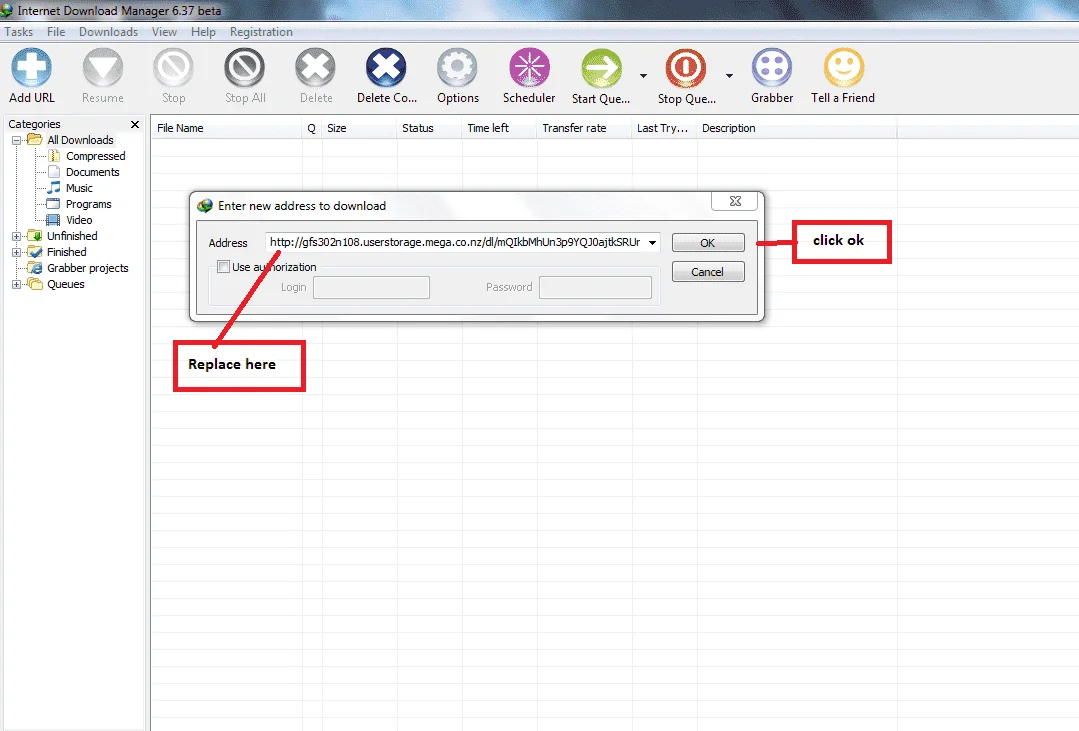This screenshot has width=1079, height=731.
Task: Open the Grabber tool icon
Action: click(772, 67)
